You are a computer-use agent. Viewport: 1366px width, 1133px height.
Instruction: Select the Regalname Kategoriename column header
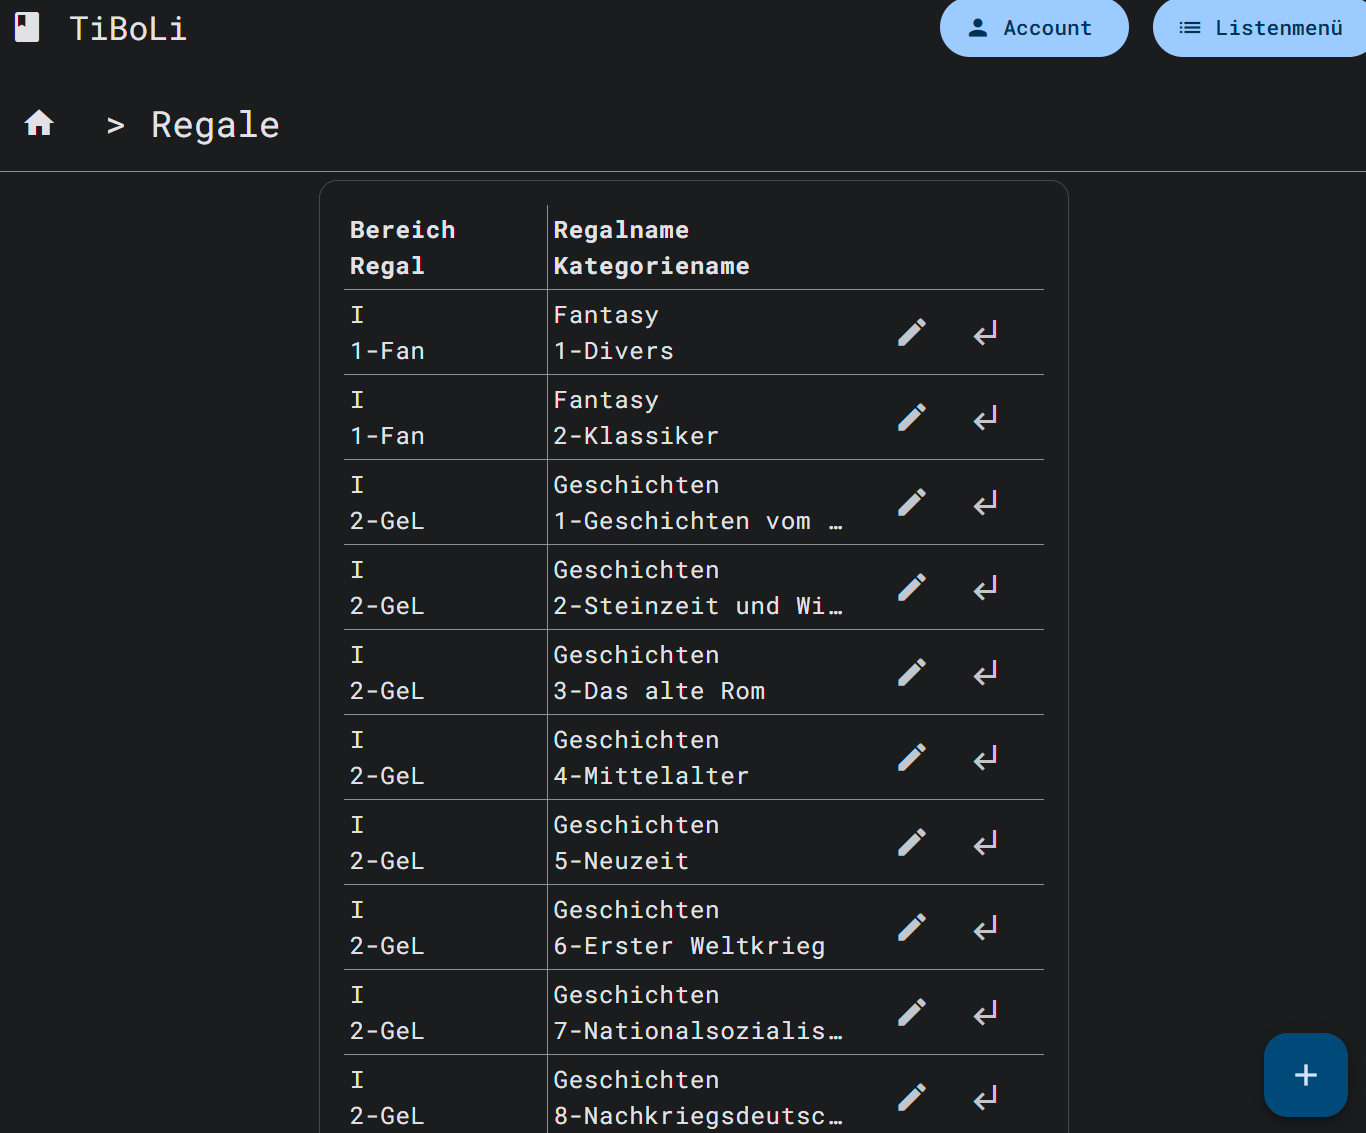click(652, 247)
